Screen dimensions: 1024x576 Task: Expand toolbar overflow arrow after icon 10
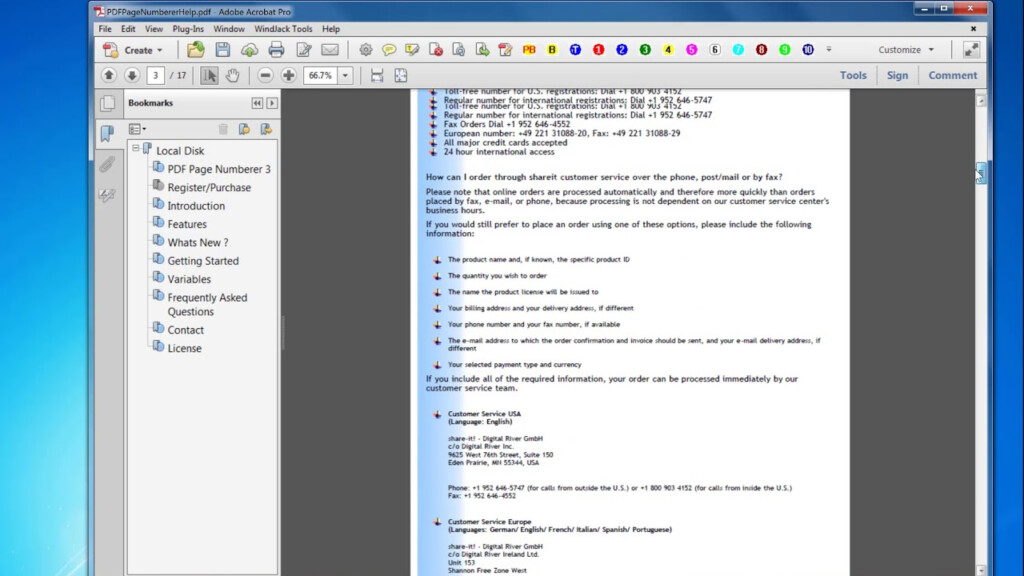(829, 50)
